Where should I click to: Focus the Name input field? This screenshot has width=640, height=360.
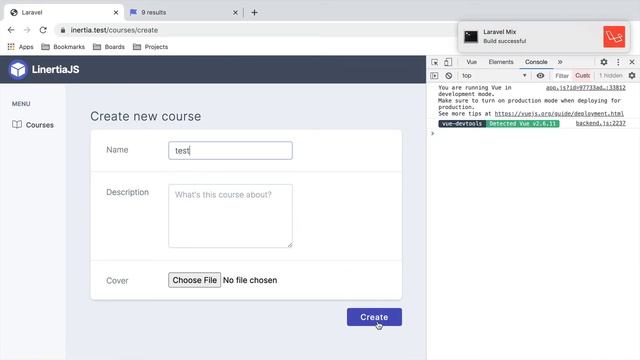[x=230, y=151]
